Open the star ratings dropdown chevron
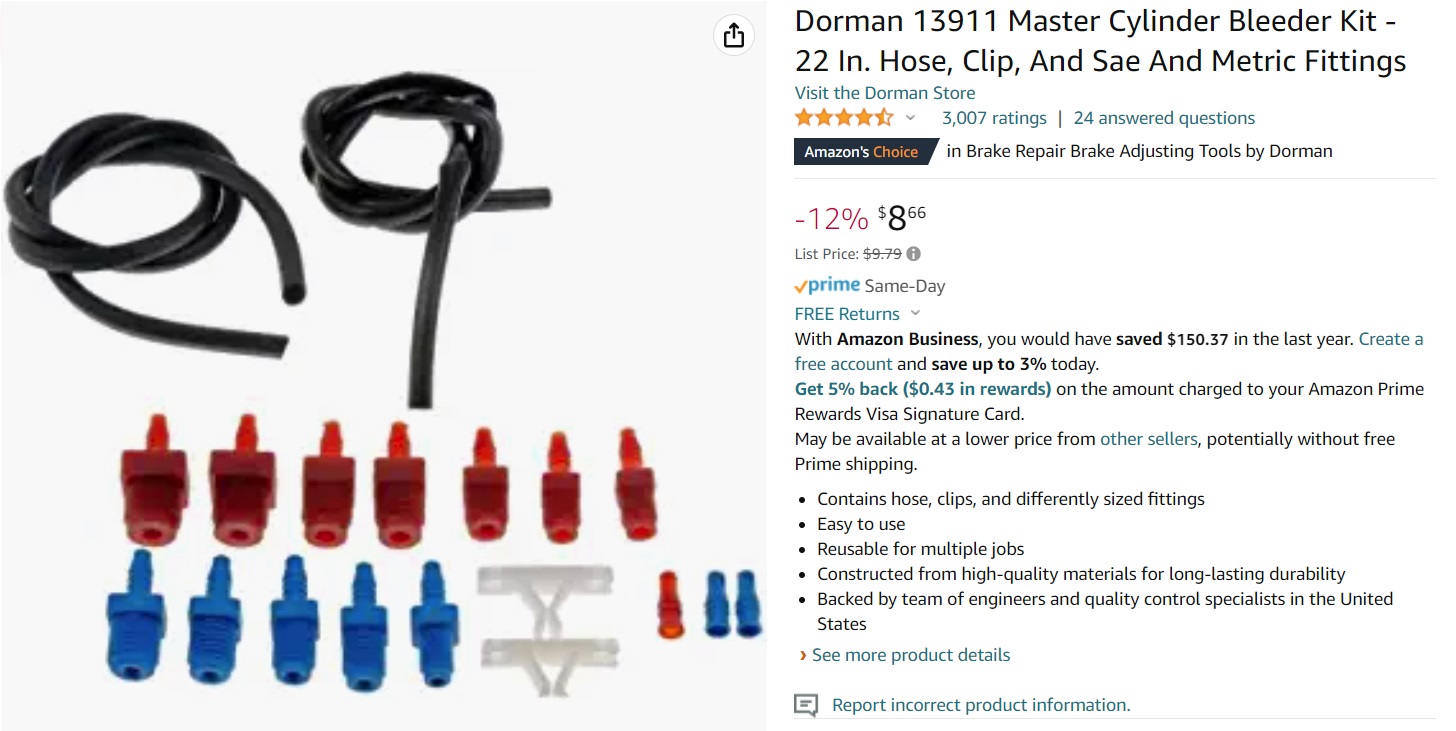The width and height of the screenshot is (1456, 731). 910,118
